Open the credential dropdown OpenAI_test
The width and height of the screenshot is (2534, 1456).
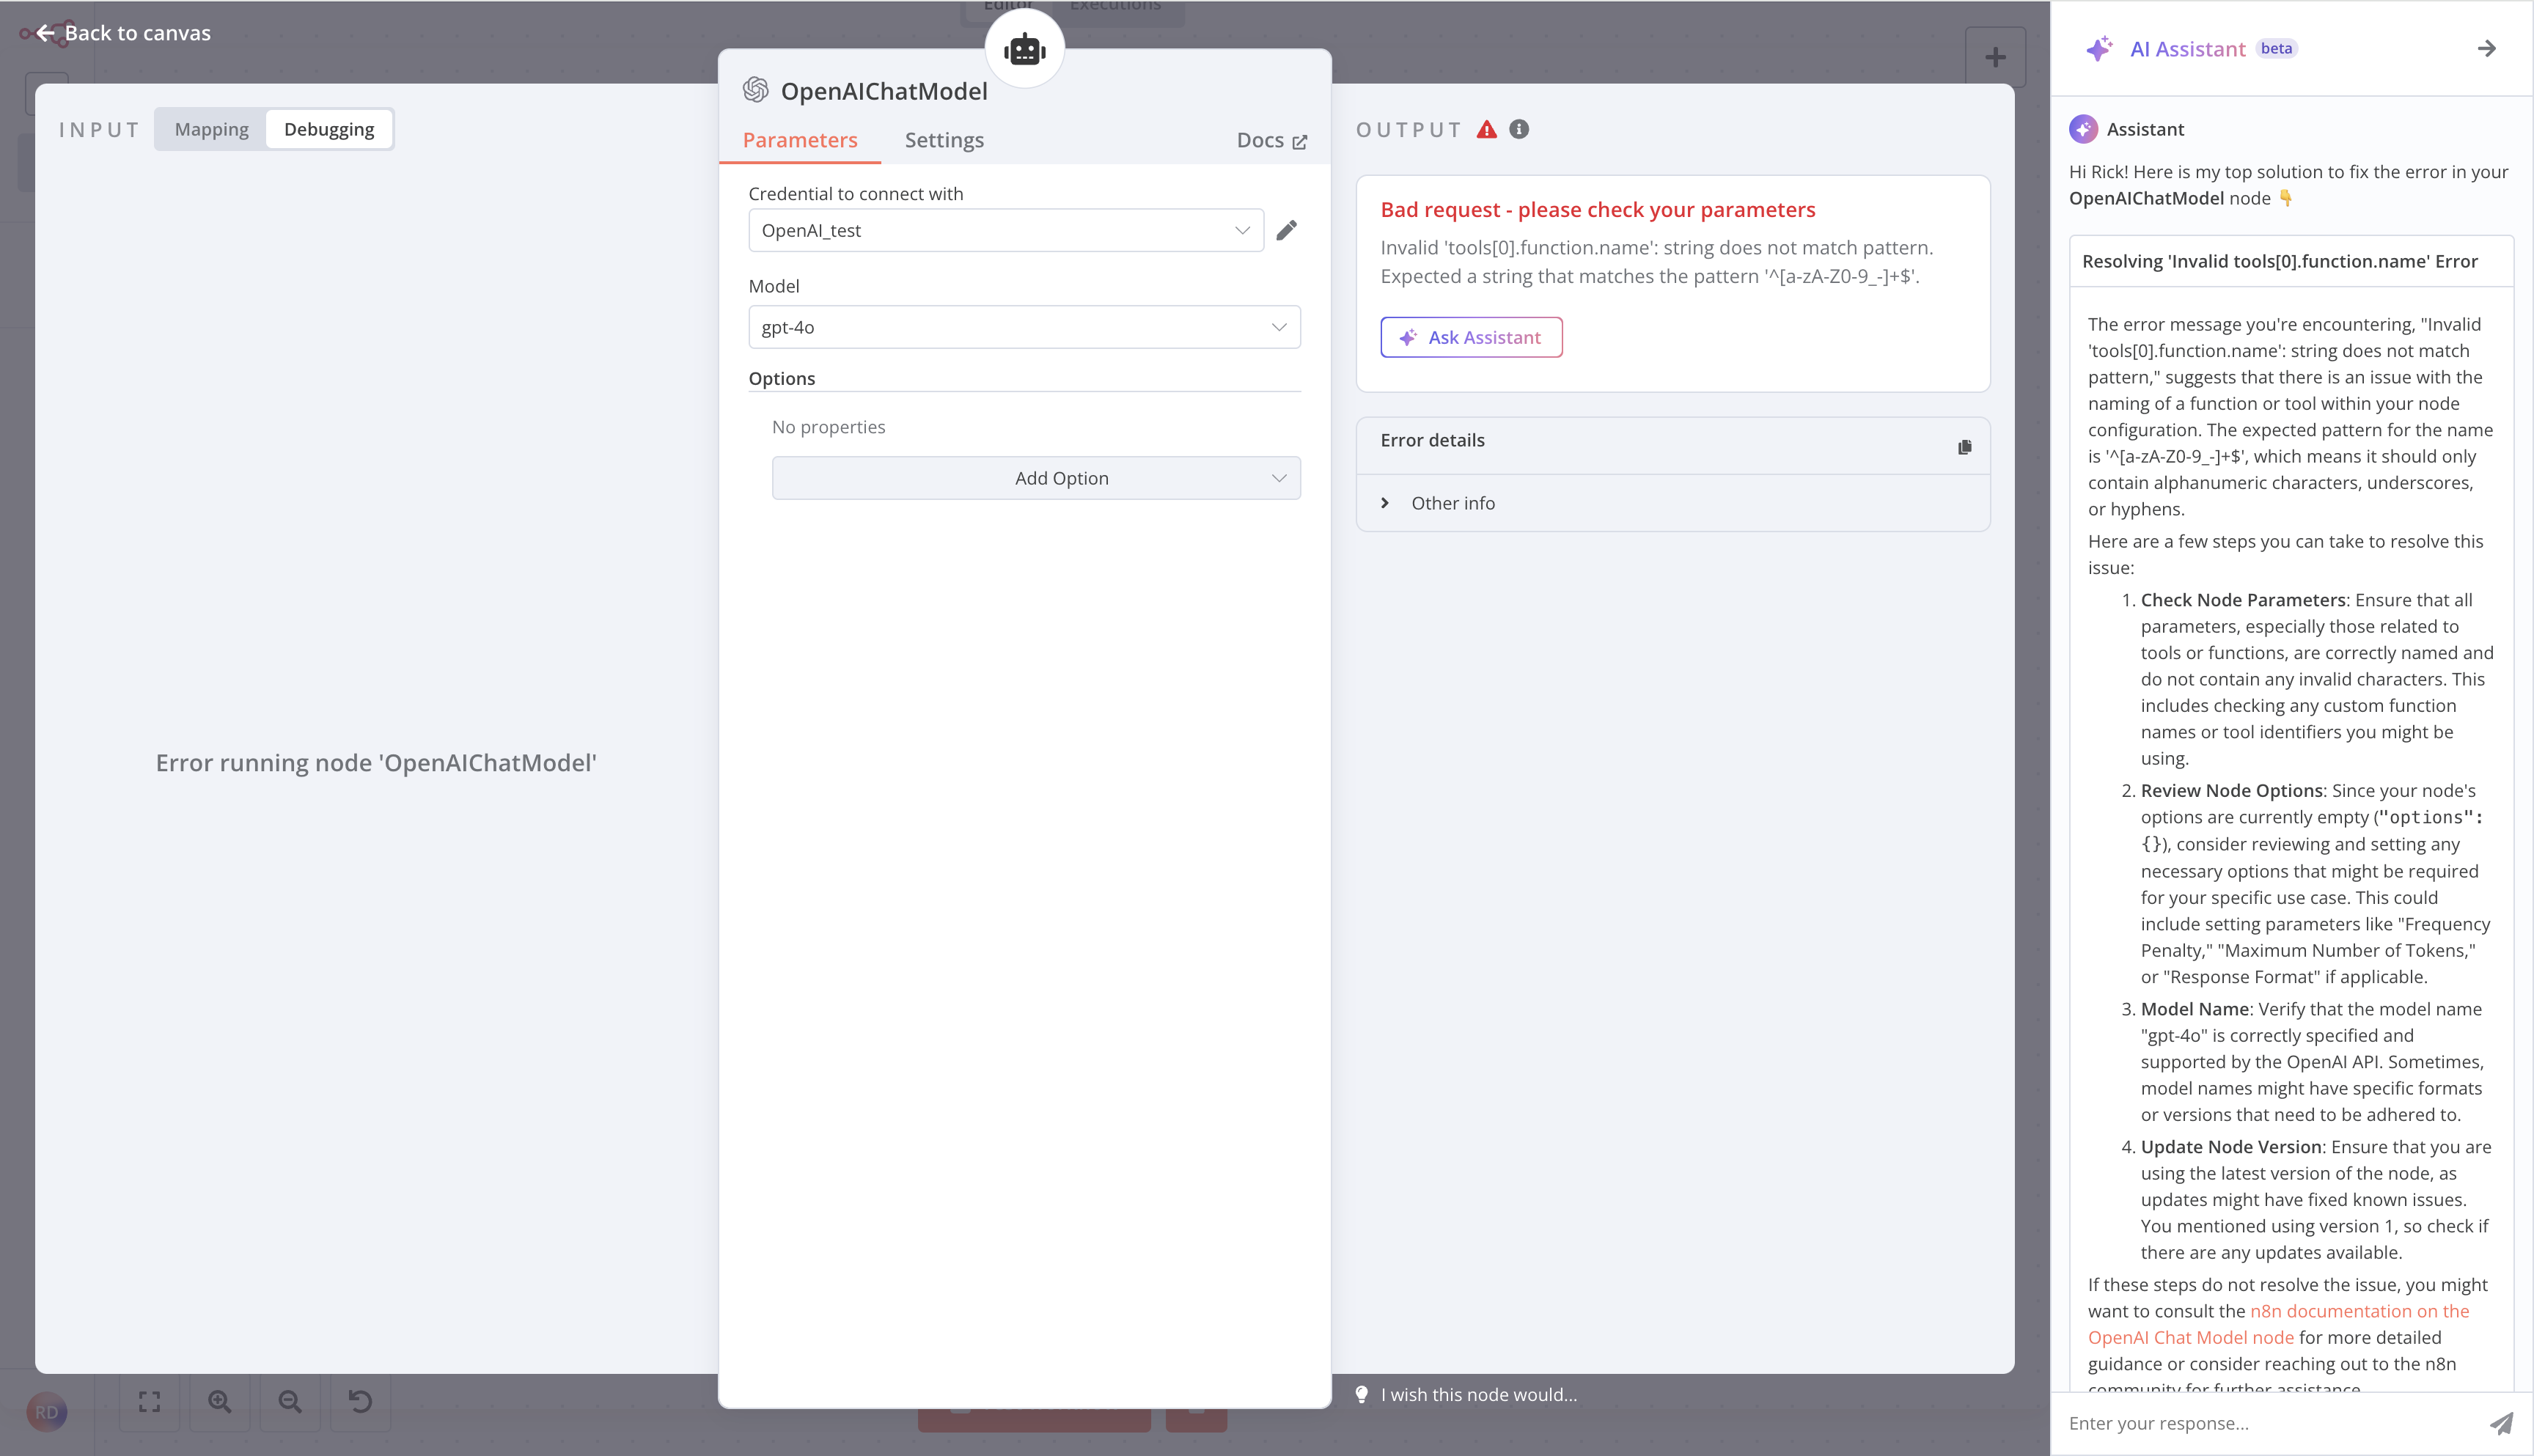1005,230
